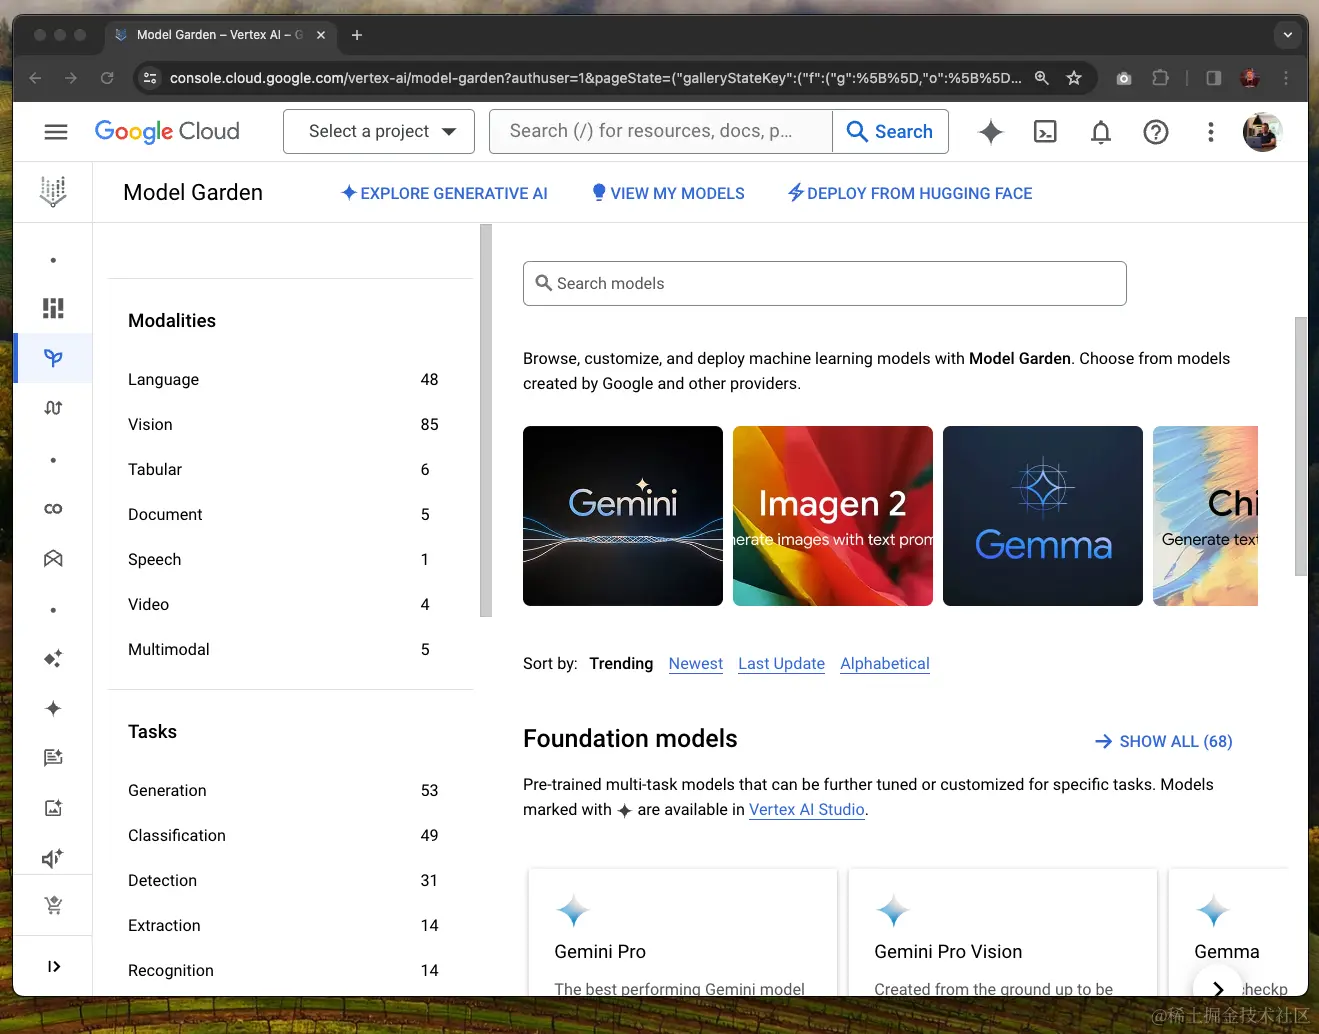Open the Chrome tab list dropdown arrow
The width and height of the screenshot is (1319, 1034).
tap(1288, 35)
